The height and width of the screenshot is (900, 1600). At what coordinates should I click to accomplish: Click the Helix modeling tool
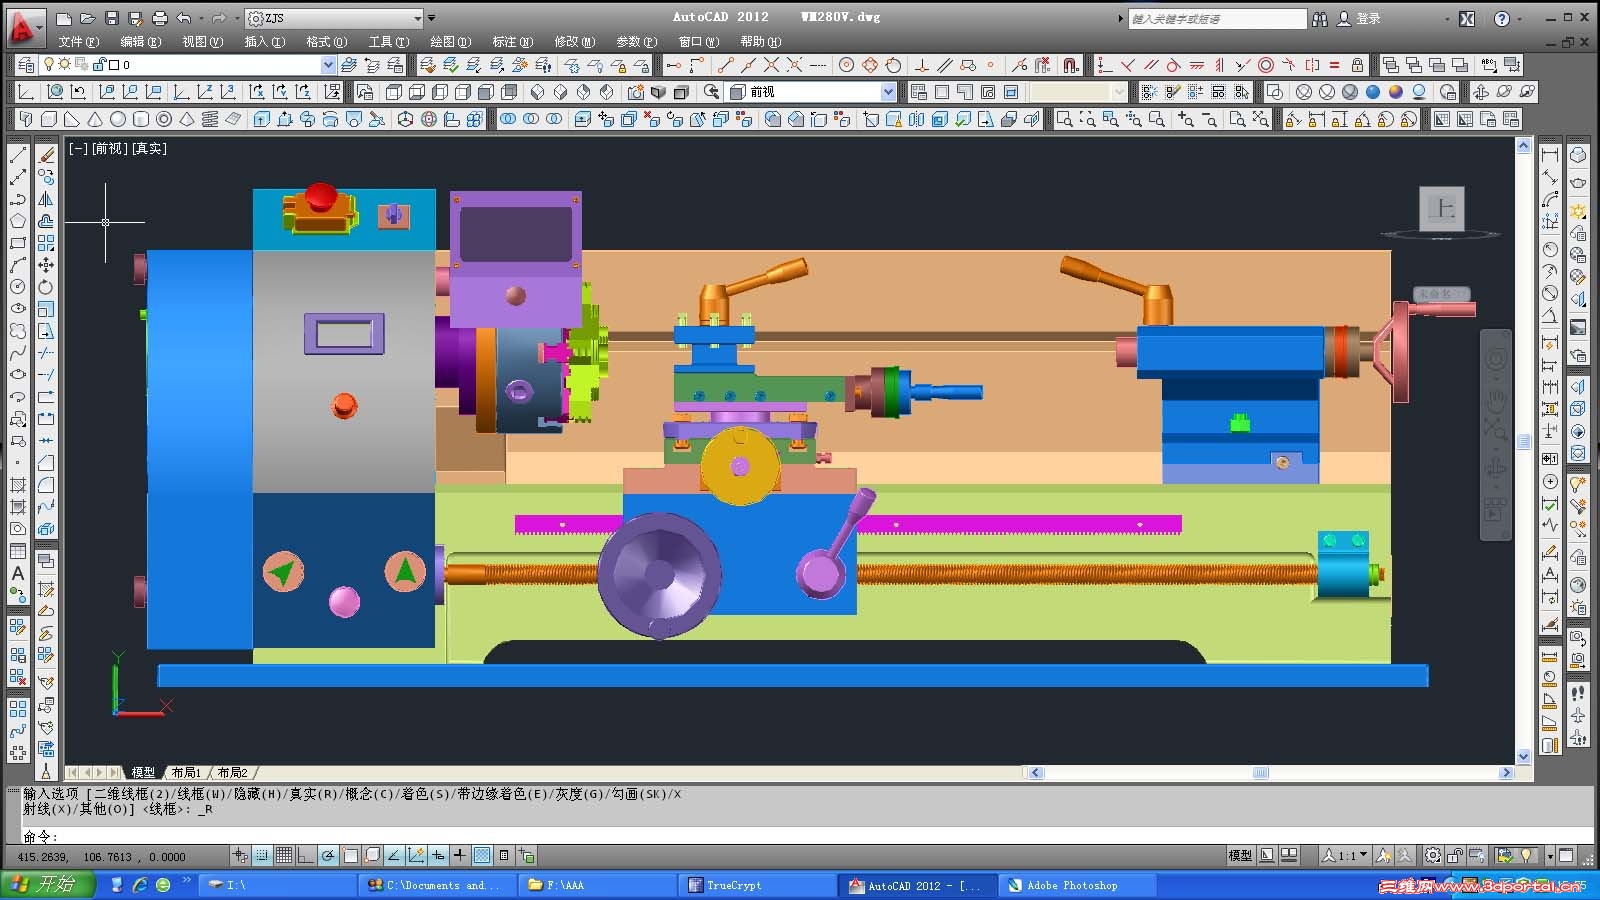pyautogui.click(x=210, y=119)
